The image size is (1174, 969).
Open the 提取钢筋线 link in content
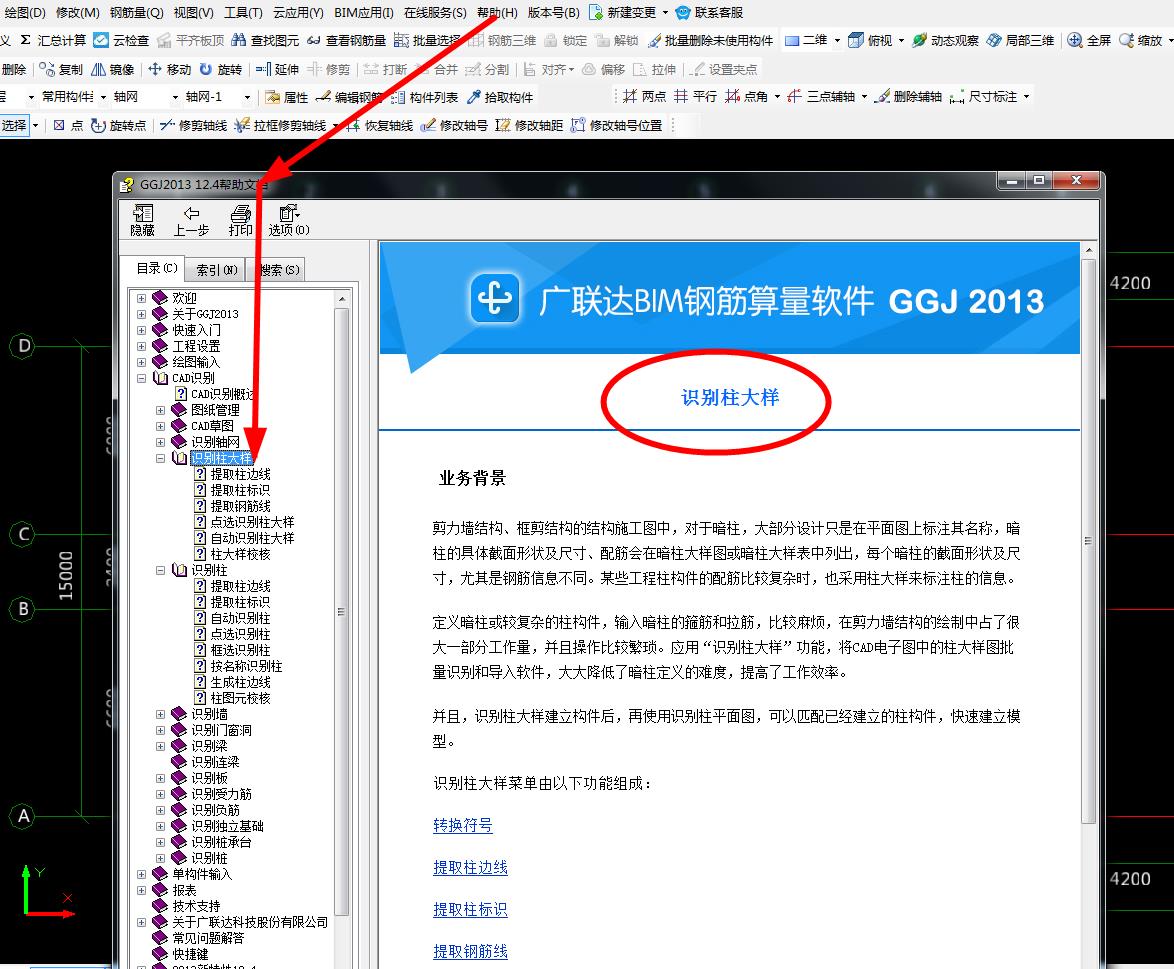pos(470,951)
